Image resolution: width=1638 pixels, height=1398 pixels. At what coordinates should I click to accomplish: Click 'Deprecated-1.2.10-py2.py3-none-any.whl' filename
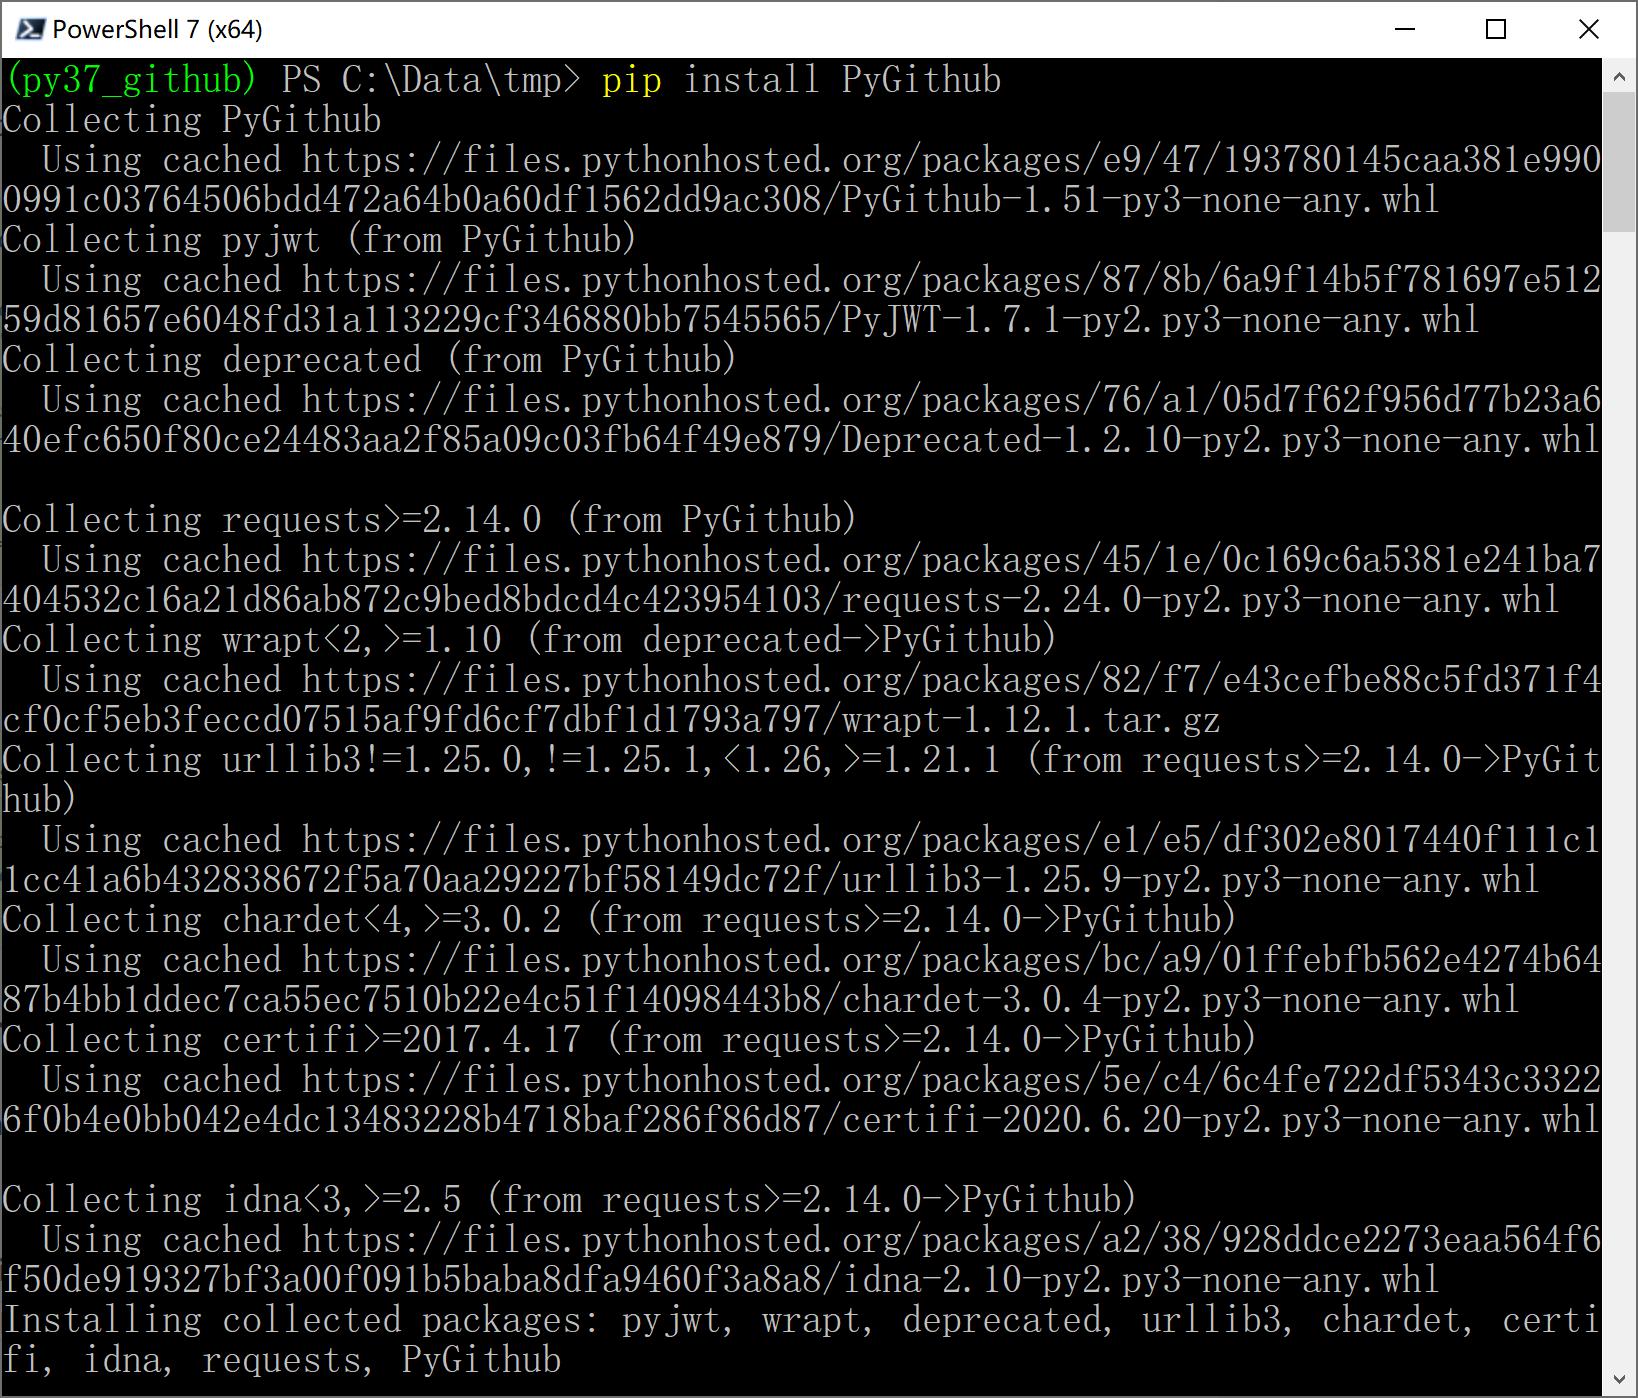tap(1220, 440)
